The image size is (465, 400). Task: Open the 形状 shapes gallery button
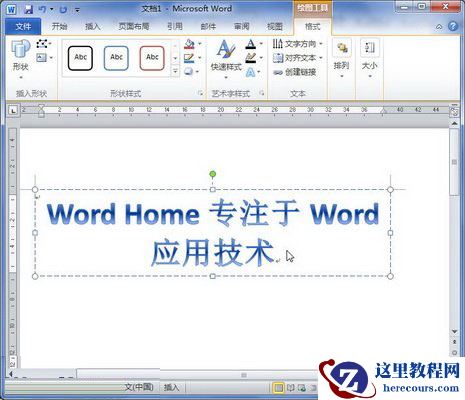click(x=20, y=59)
